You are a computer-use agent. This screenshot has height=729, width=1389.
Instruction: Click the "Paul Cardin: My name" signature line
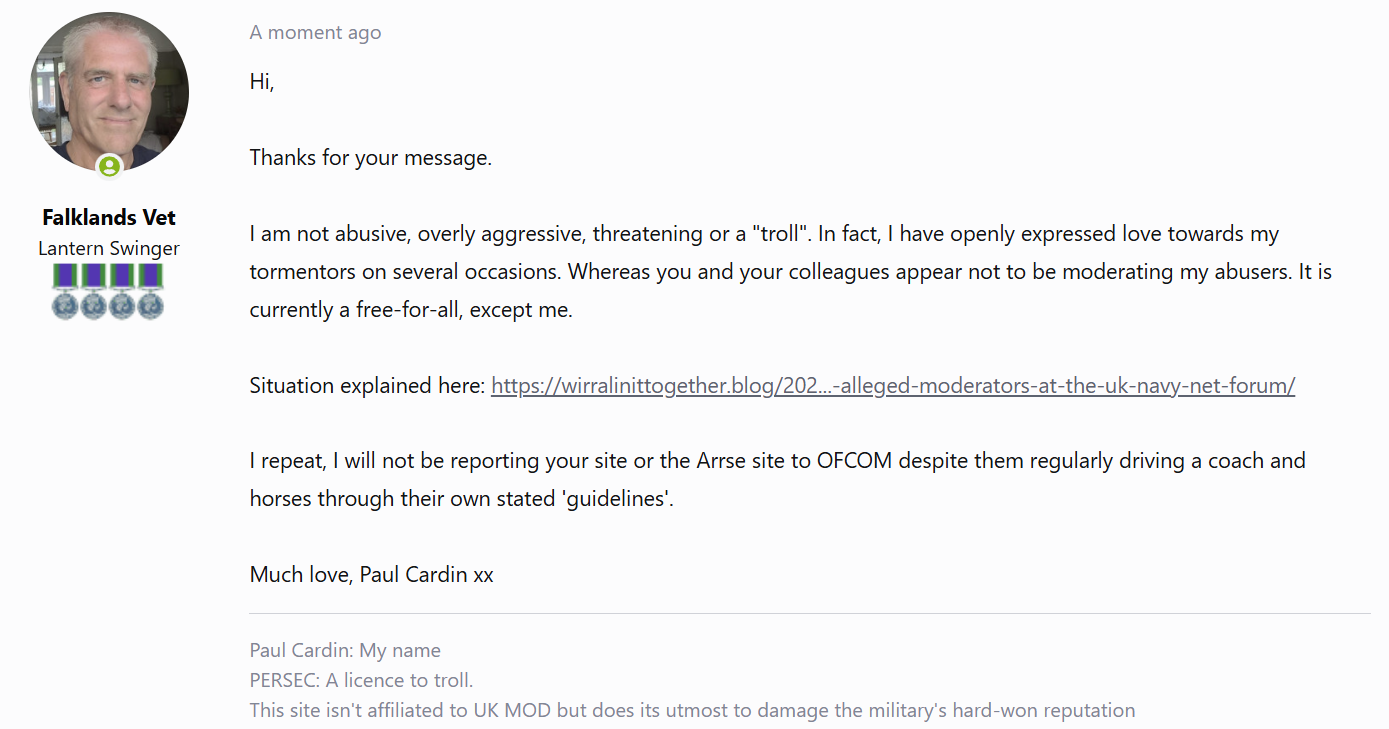pos(345,650)
